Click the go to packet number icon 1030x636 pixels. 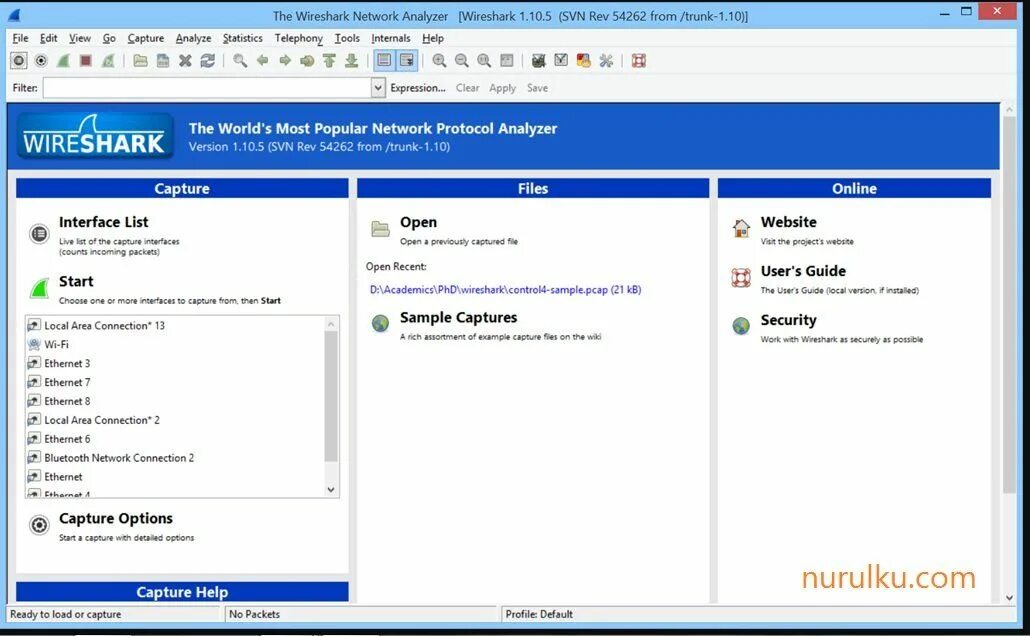click(307, 61)
